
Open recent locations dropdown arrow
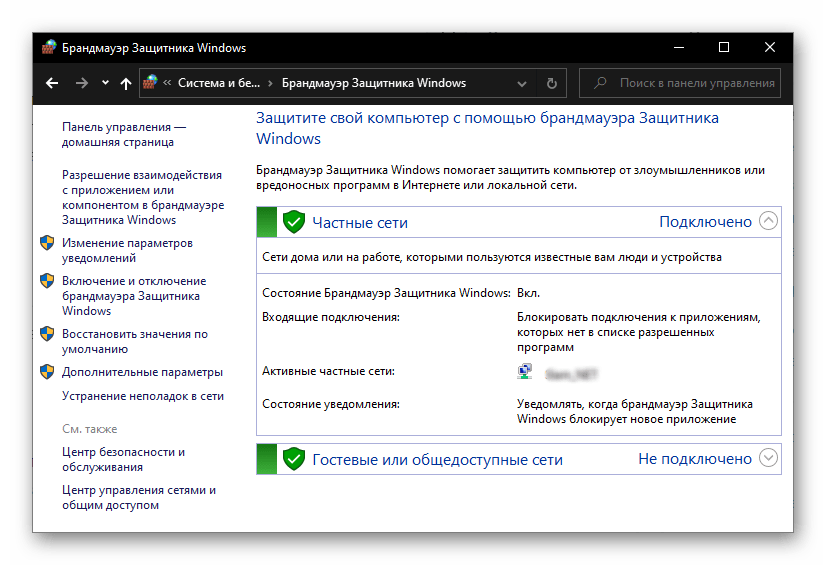click(x=105, y=83)
